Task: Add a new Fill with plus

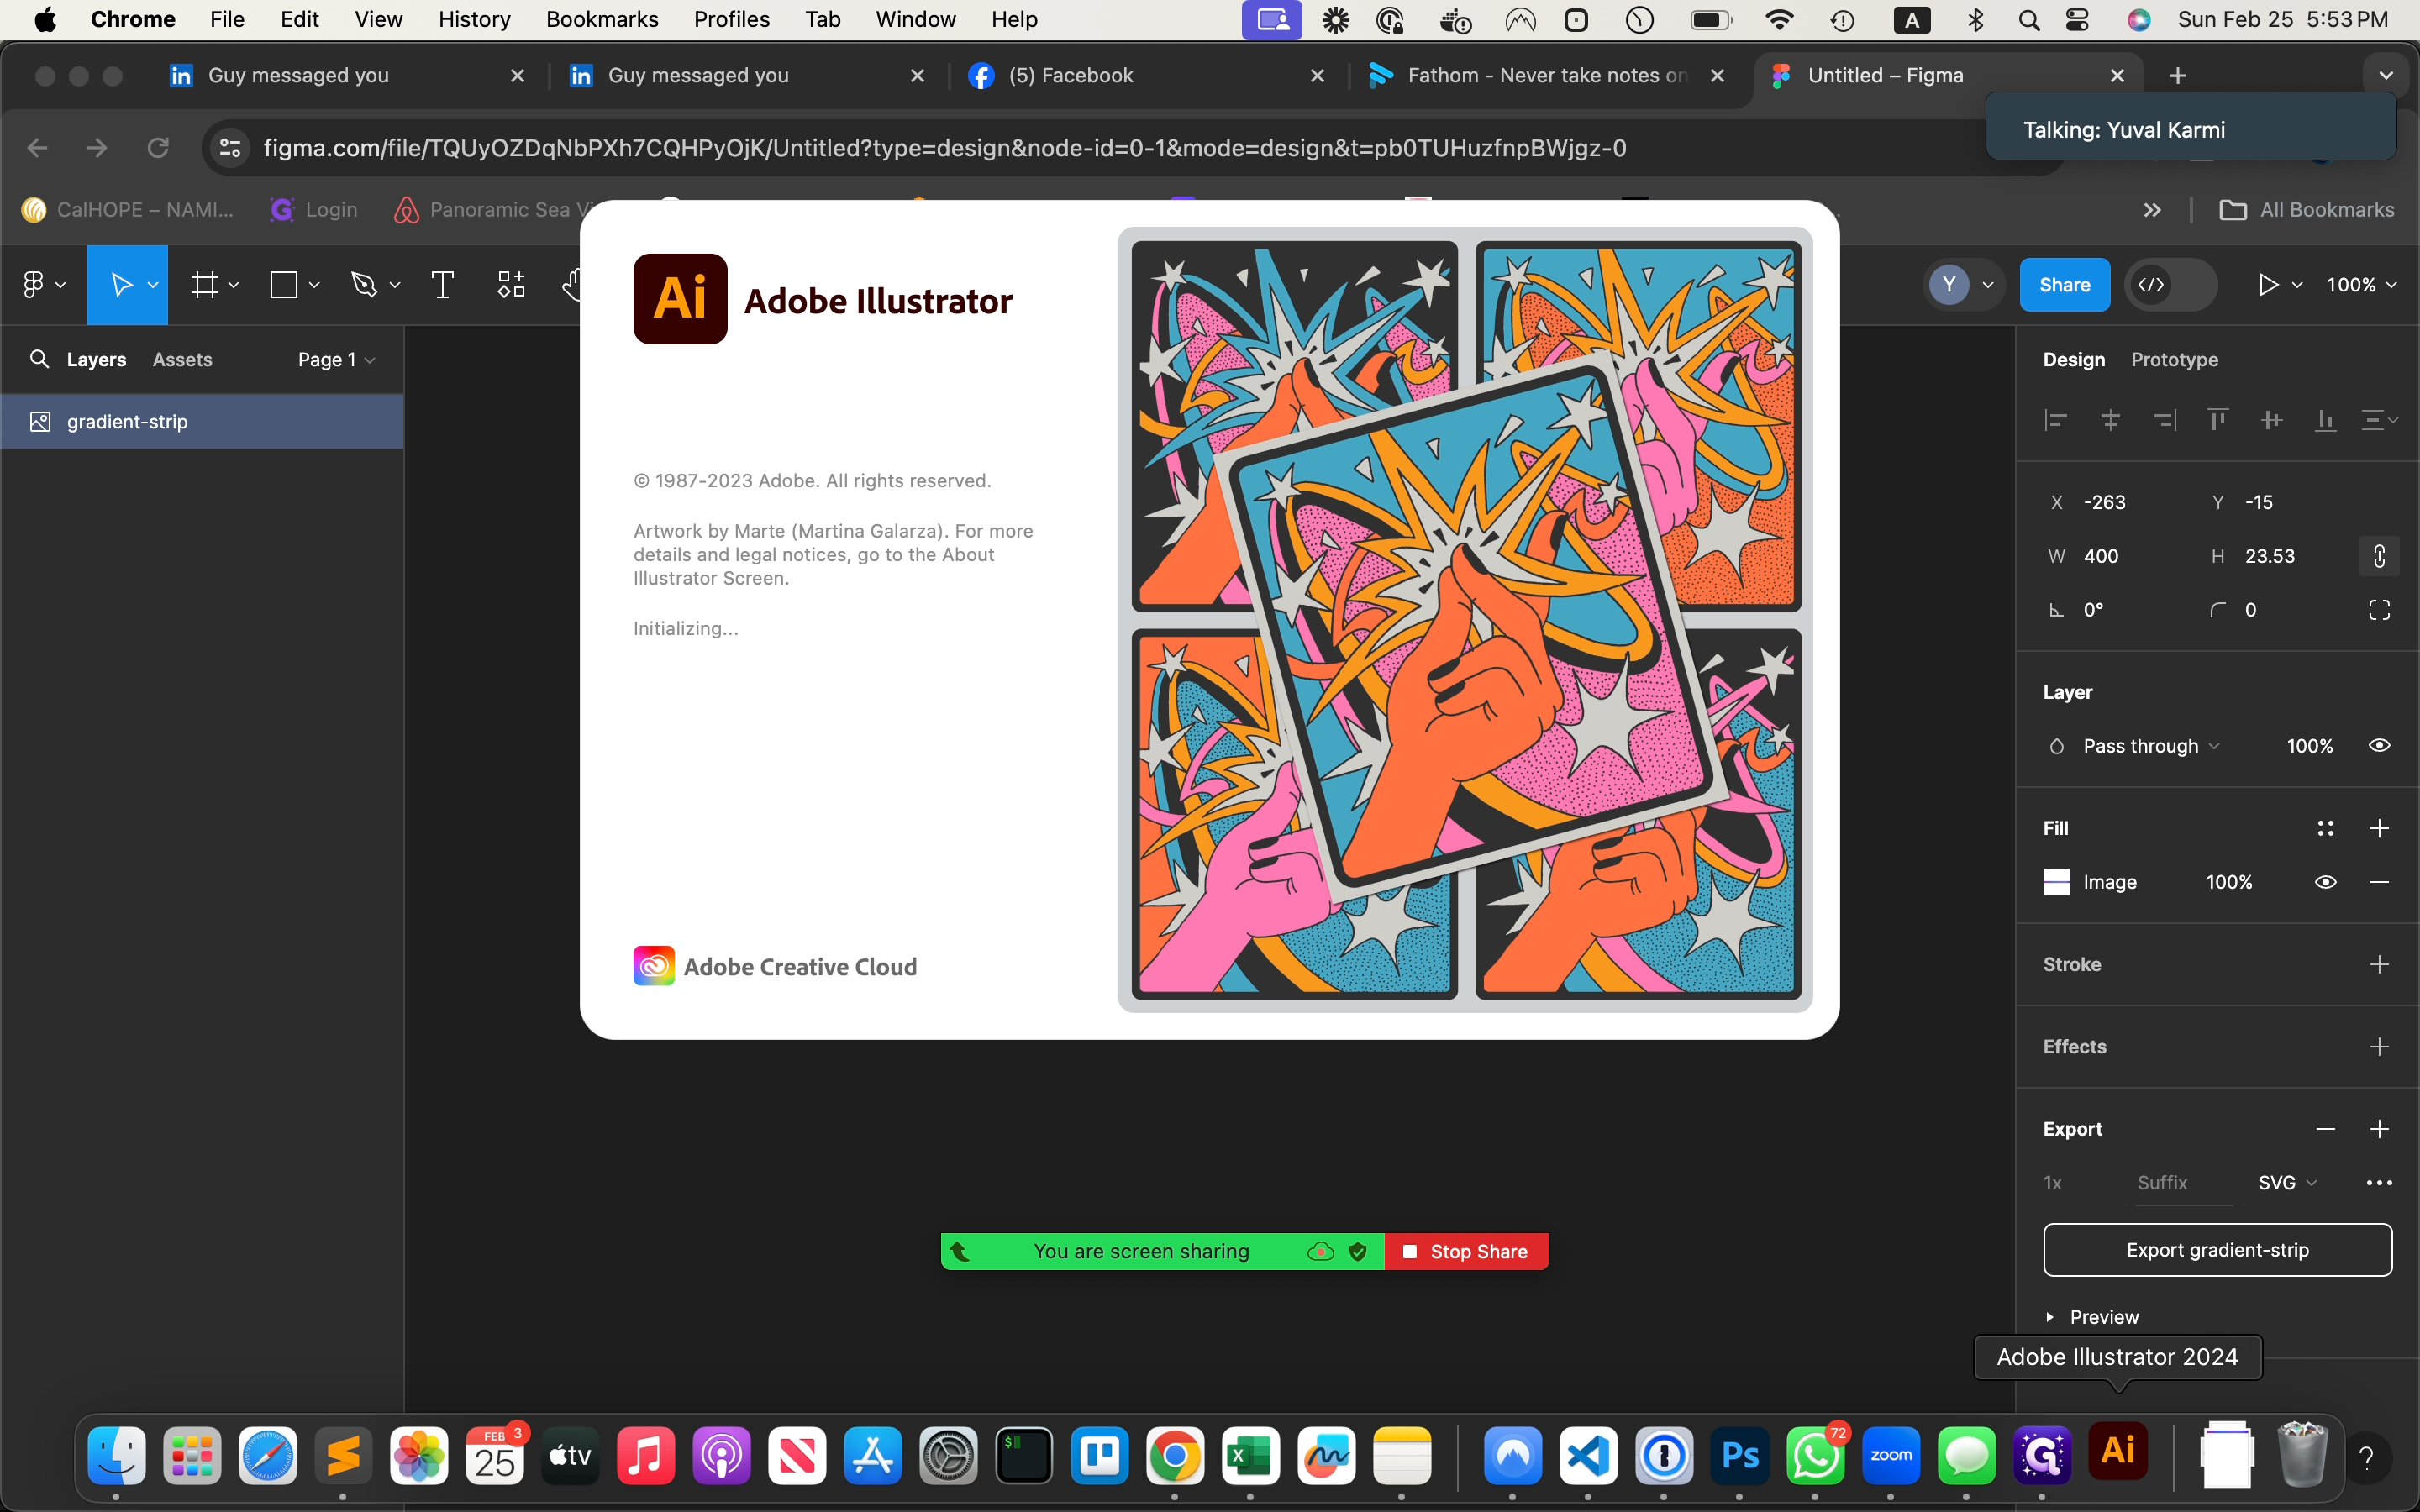Action: [2379, 828]
